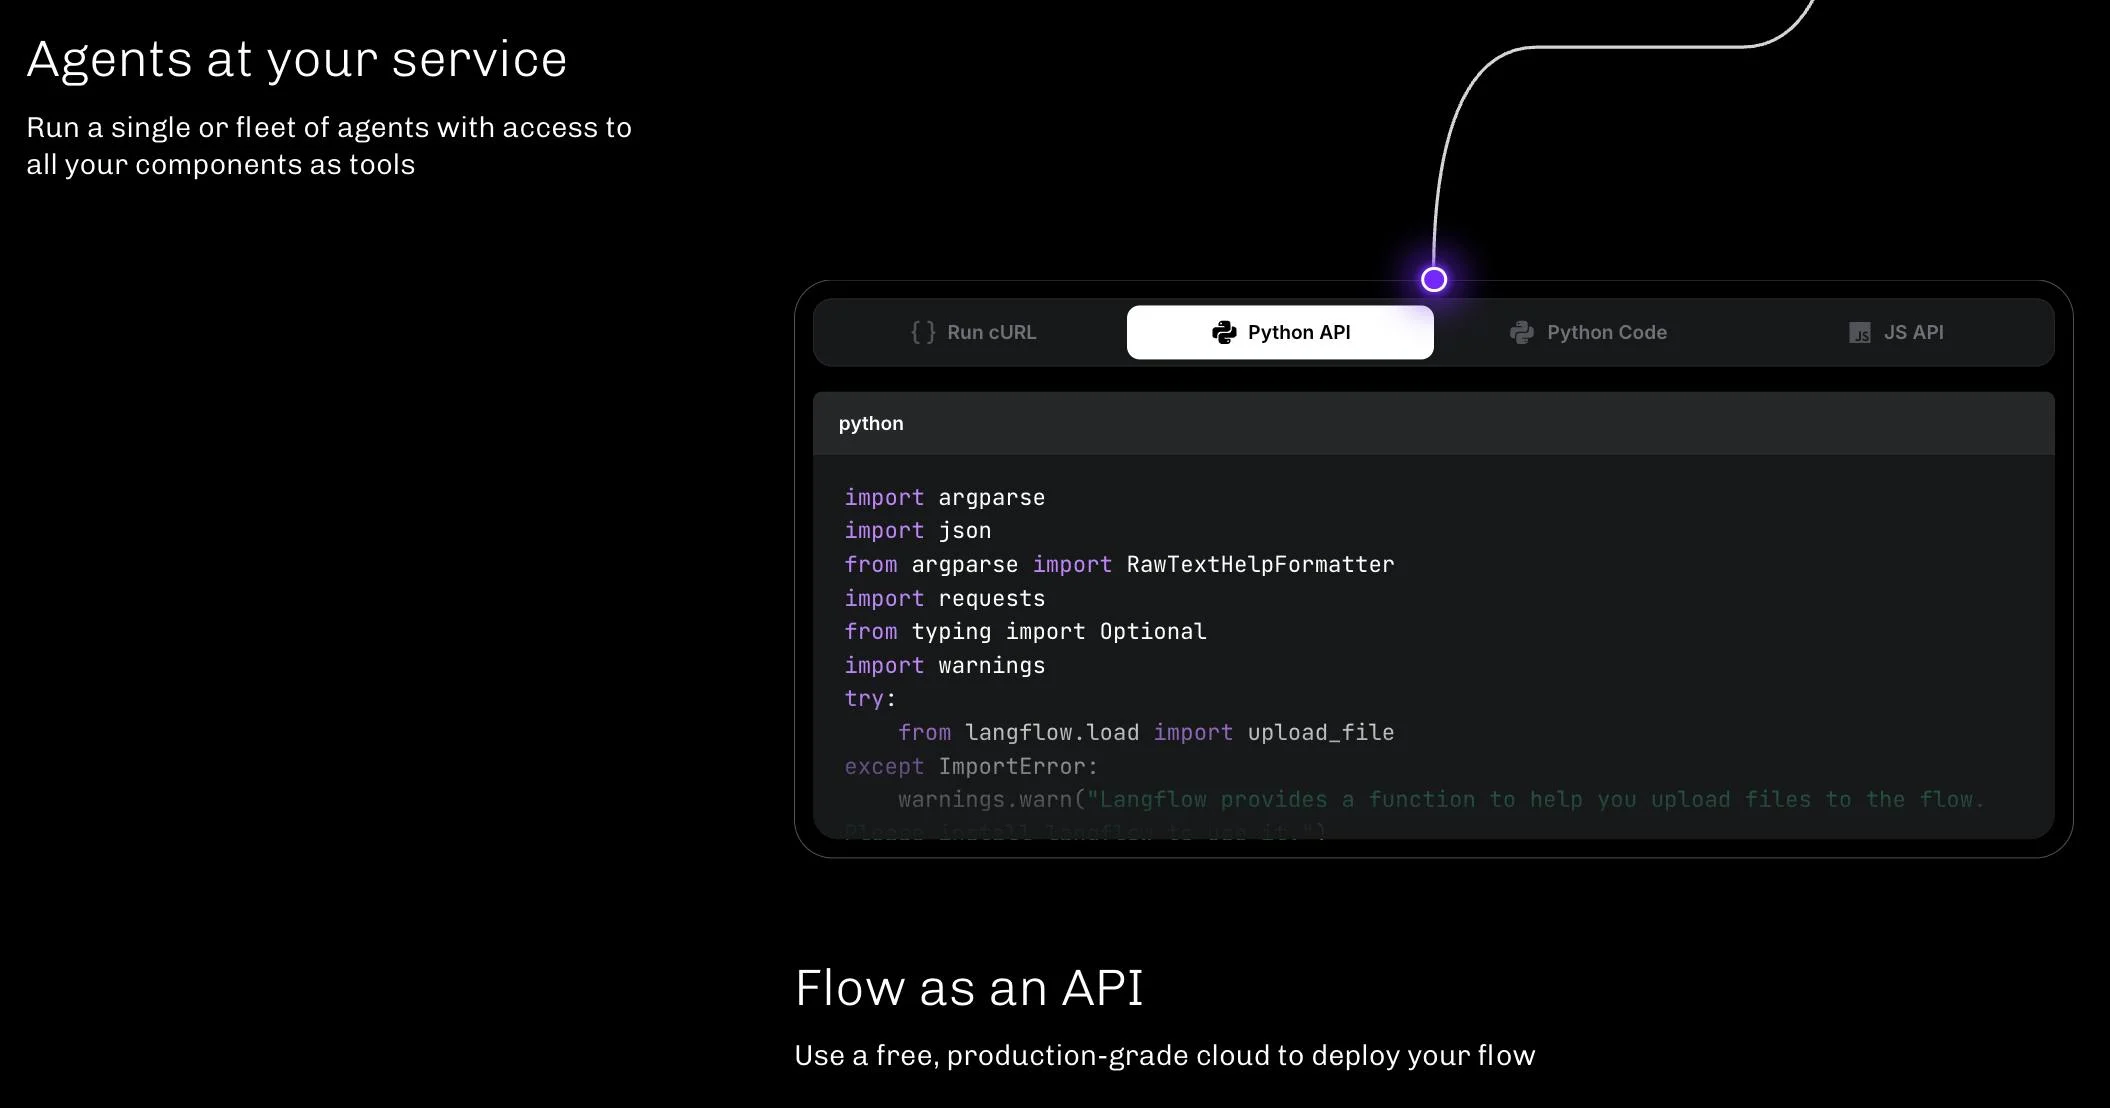Viewport: 2110px width, 1108px height.
Task: Click the 'Run a single or fleet of agents' paragraph
Action: click(x=329, y=146)
